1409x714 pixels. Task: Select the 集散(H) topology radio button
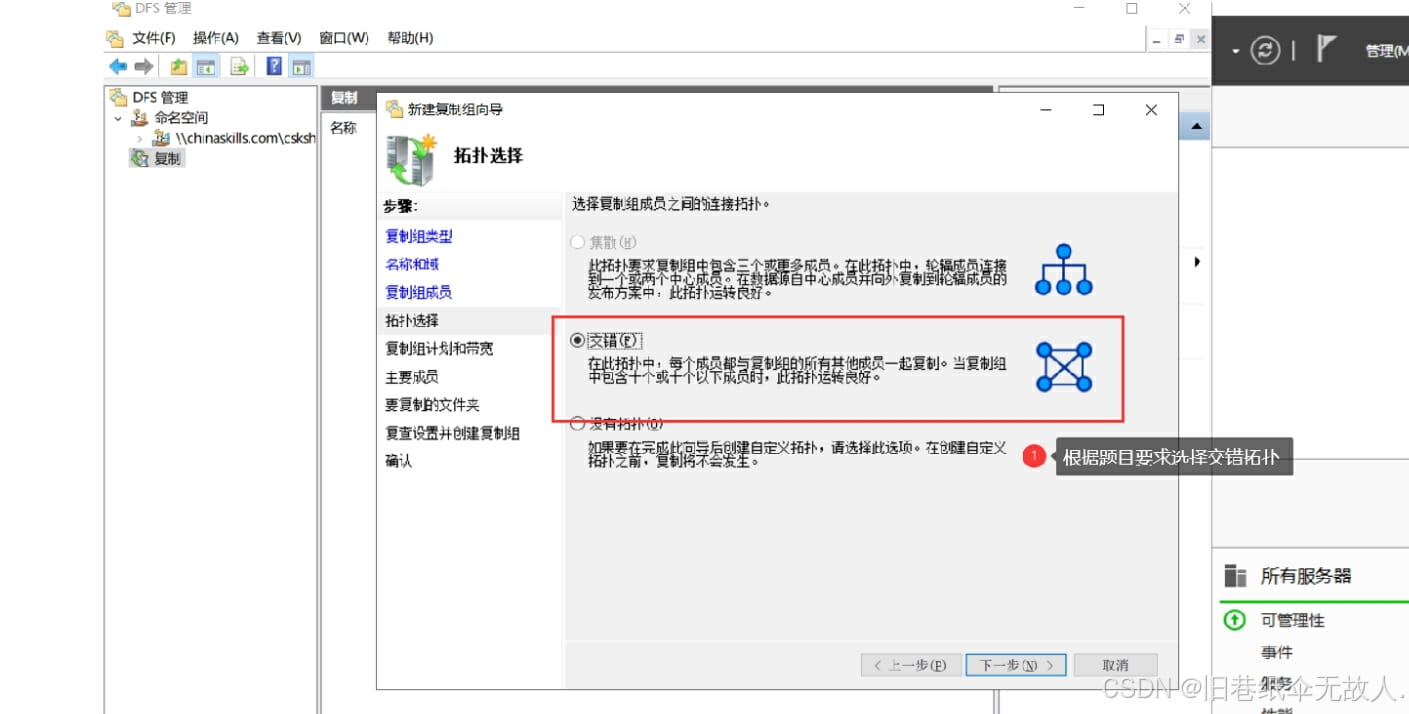coord(578,241)
